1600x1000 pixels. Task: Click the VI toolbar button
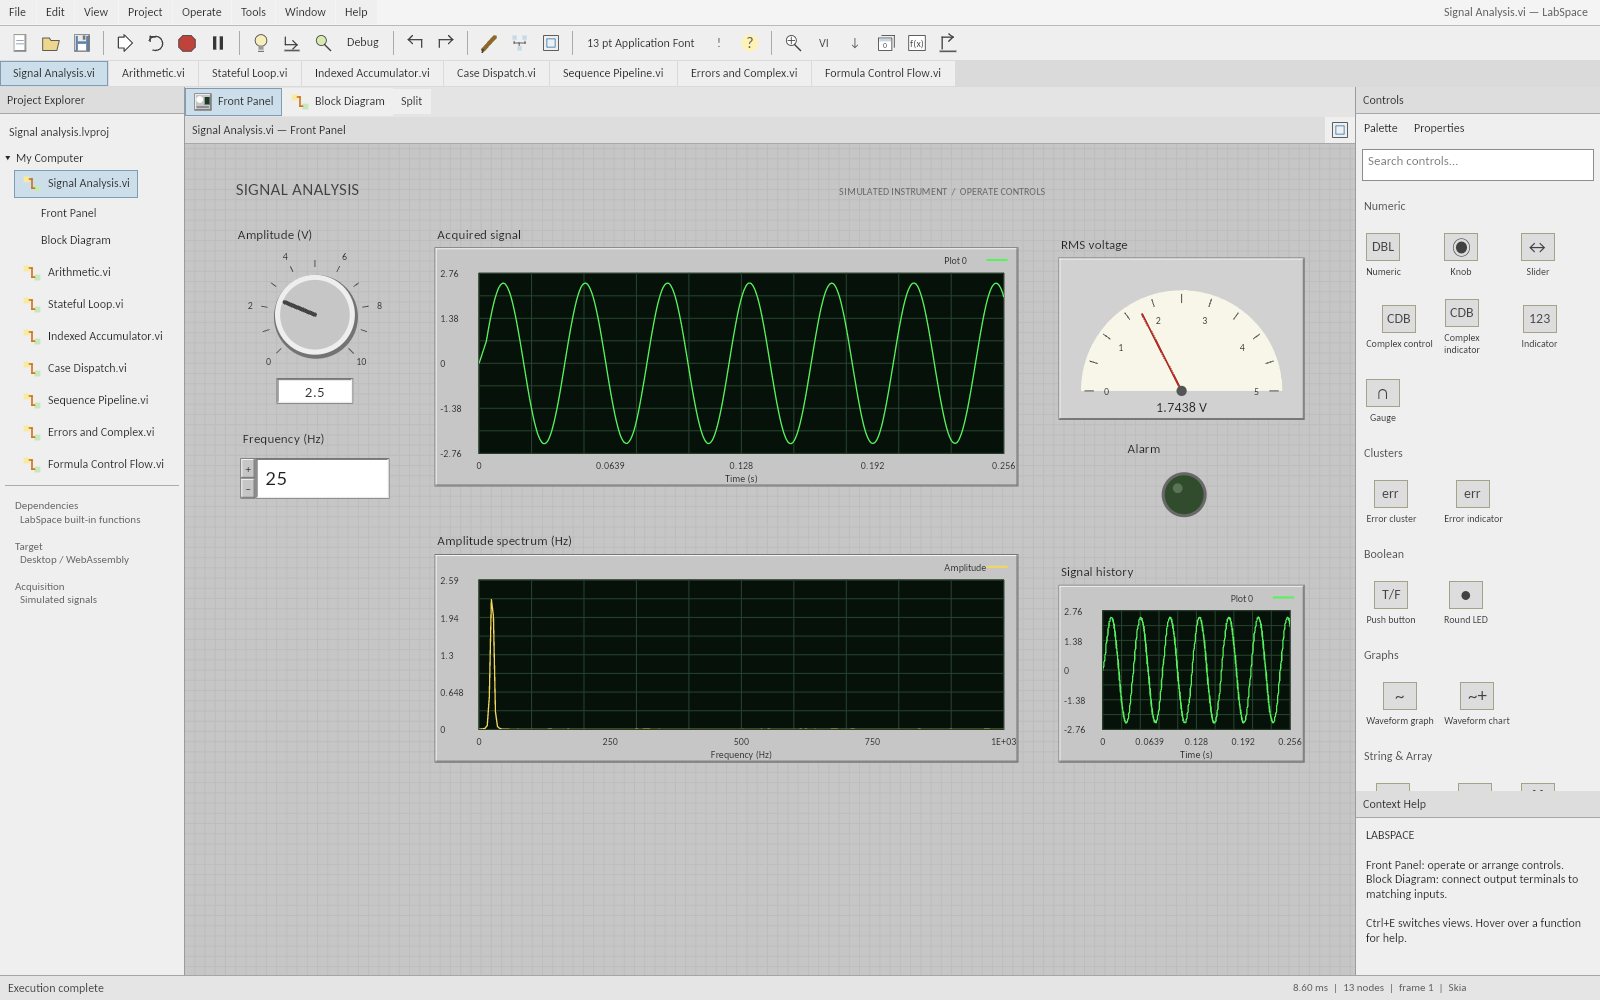coord(824,43)
